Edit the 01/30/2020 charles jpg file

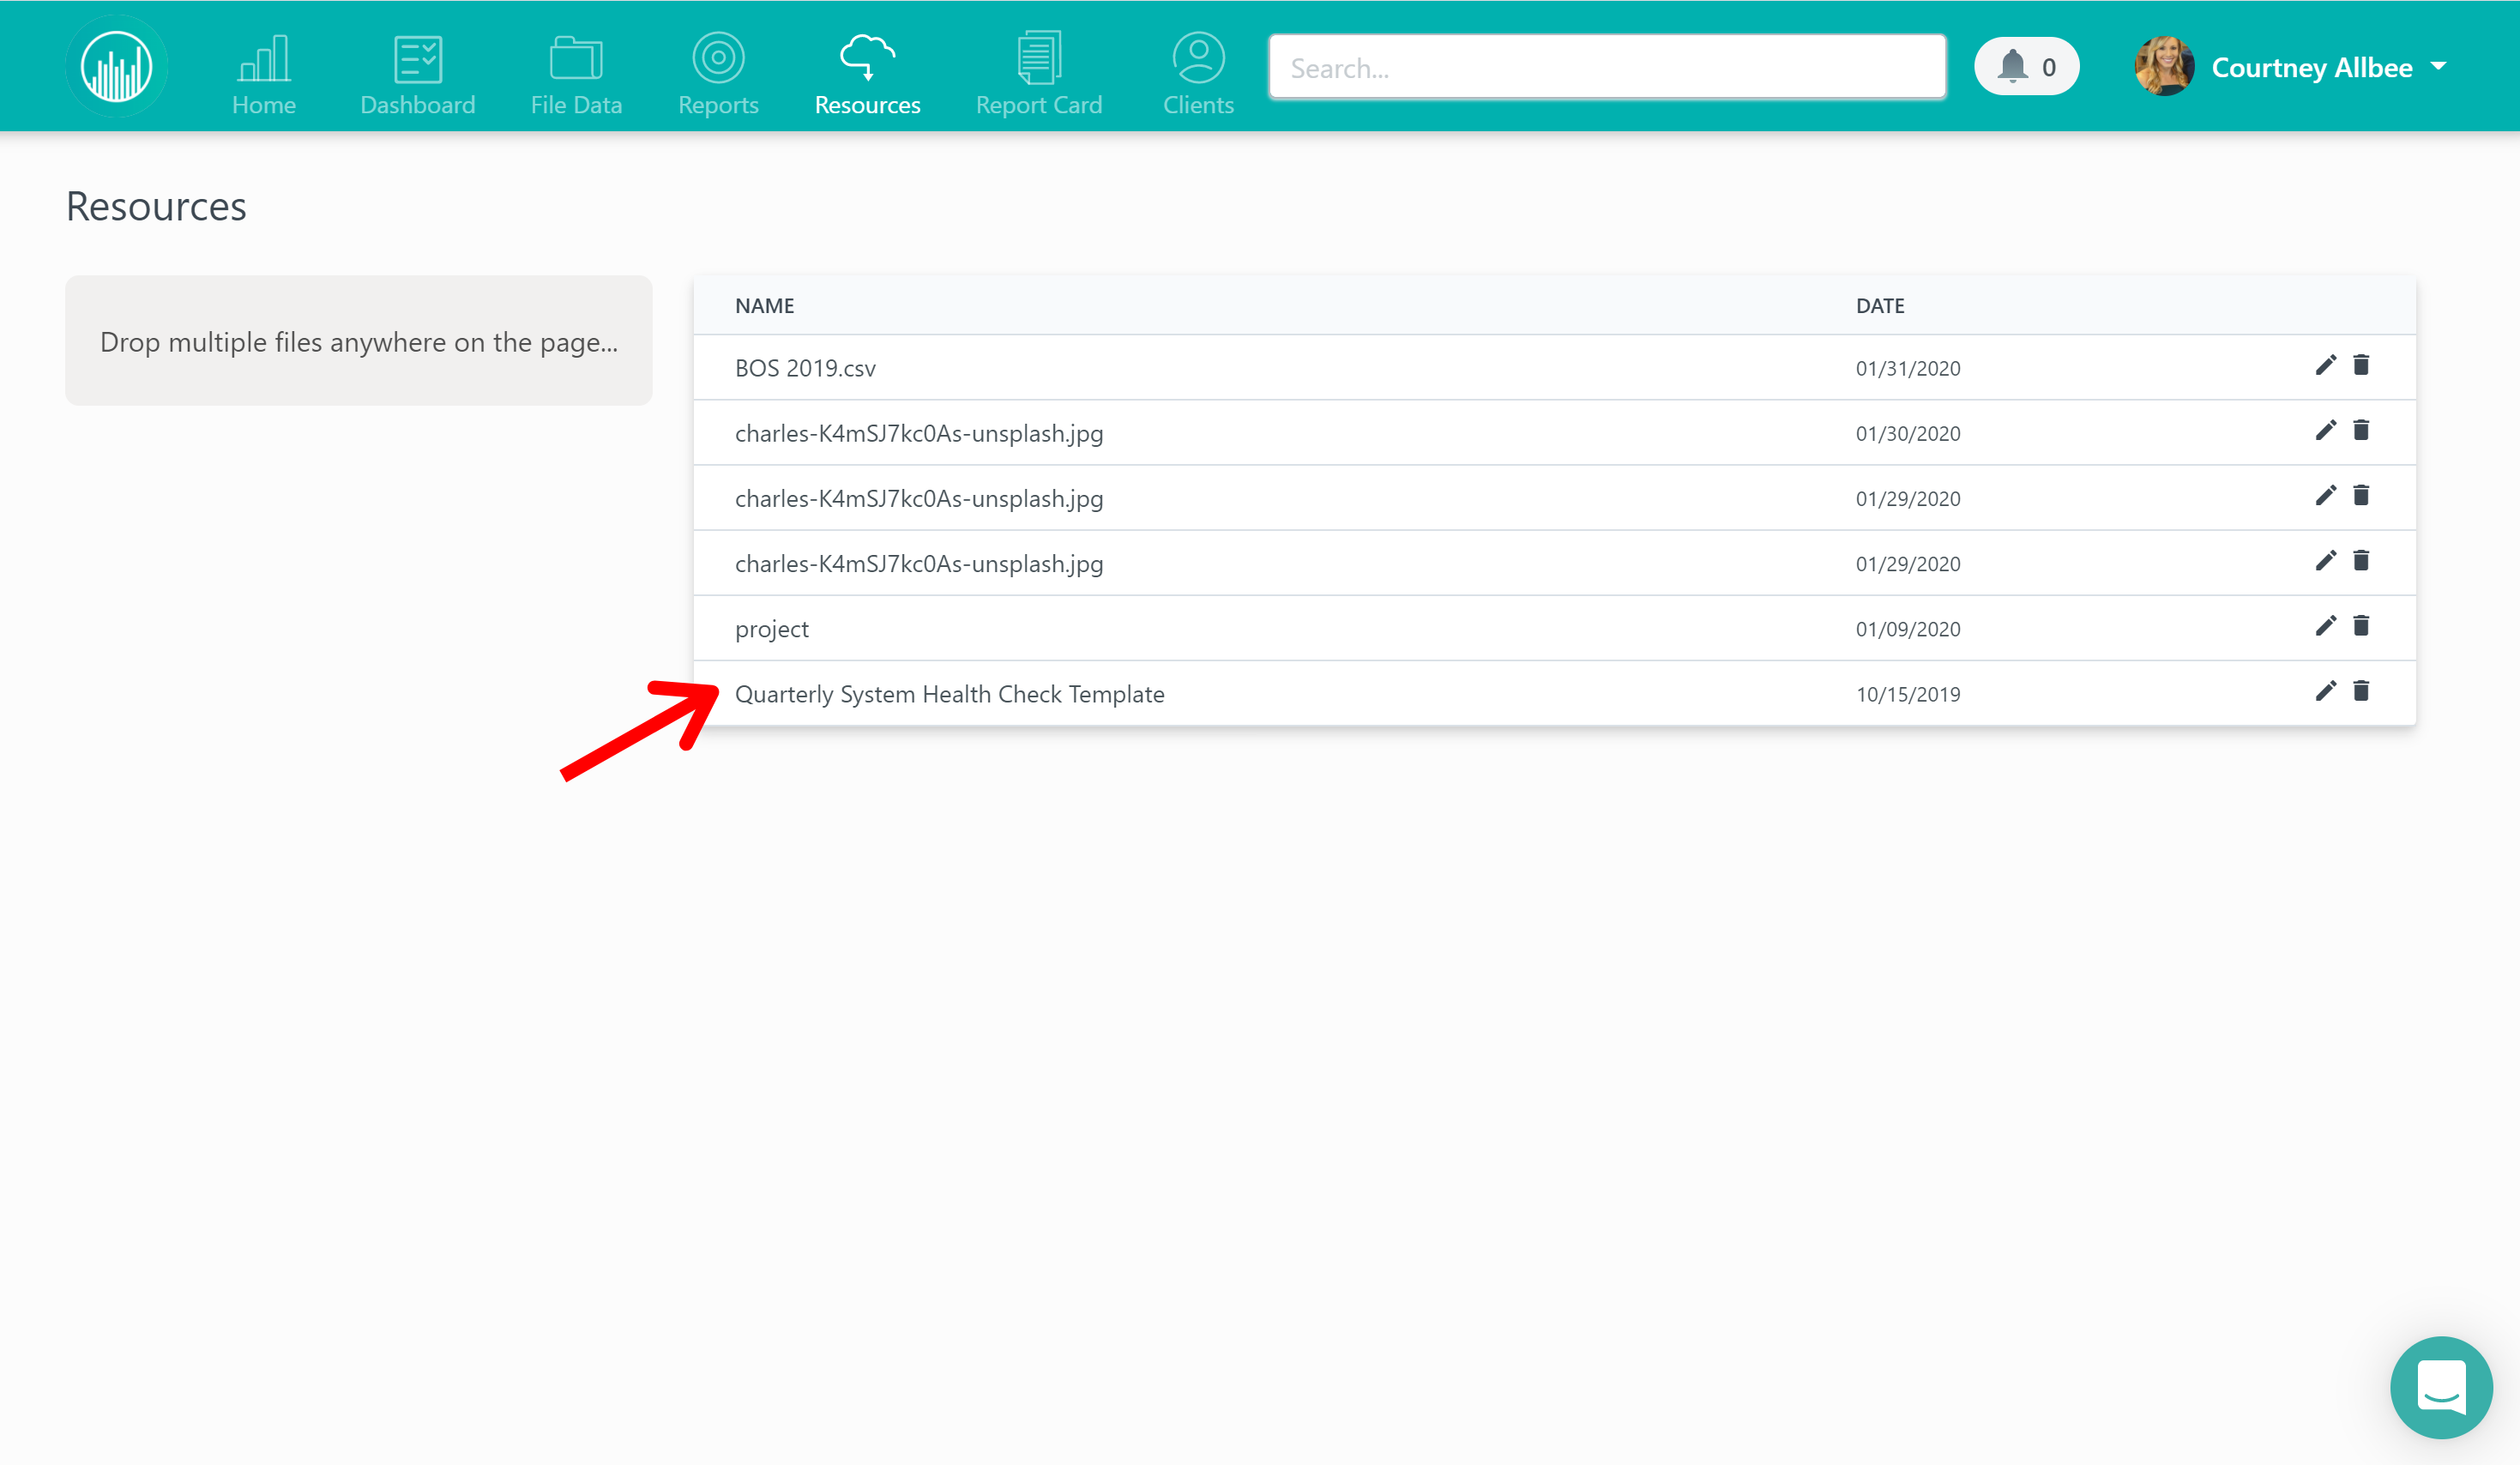[x=2325, y=430]
